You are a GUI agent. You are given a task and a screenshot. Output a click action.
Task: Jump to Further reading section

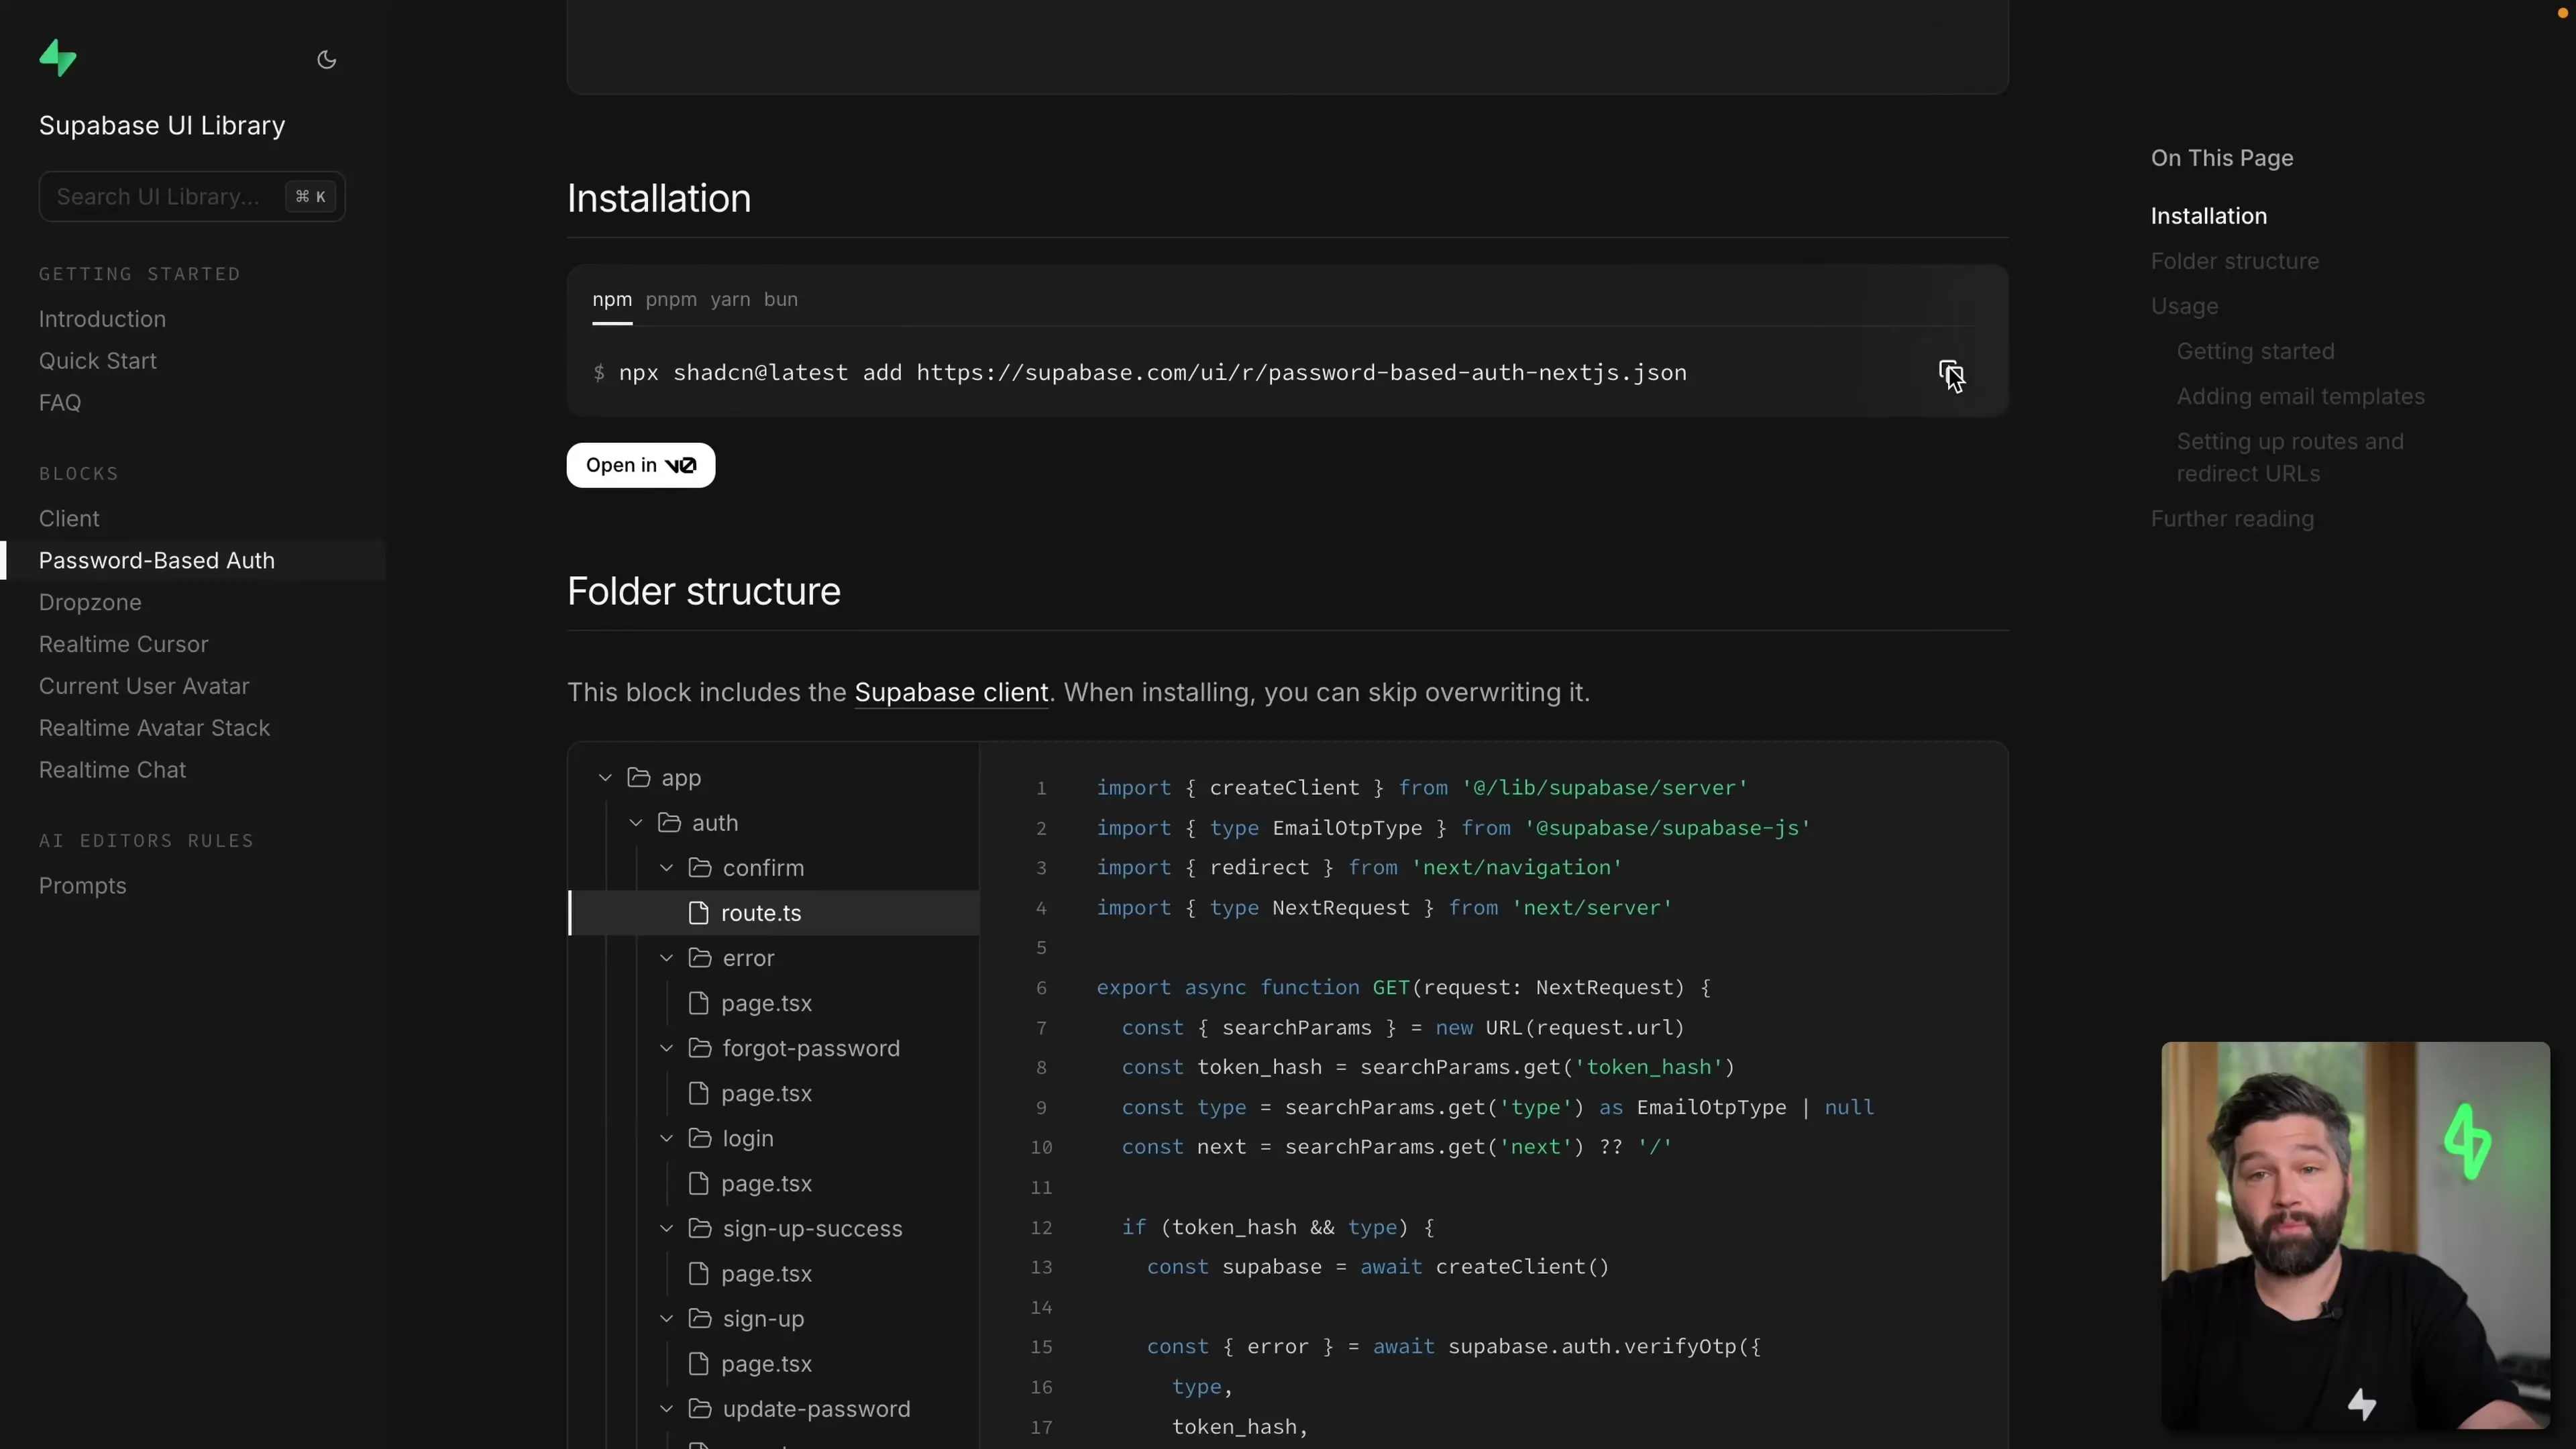[2232, 519]
